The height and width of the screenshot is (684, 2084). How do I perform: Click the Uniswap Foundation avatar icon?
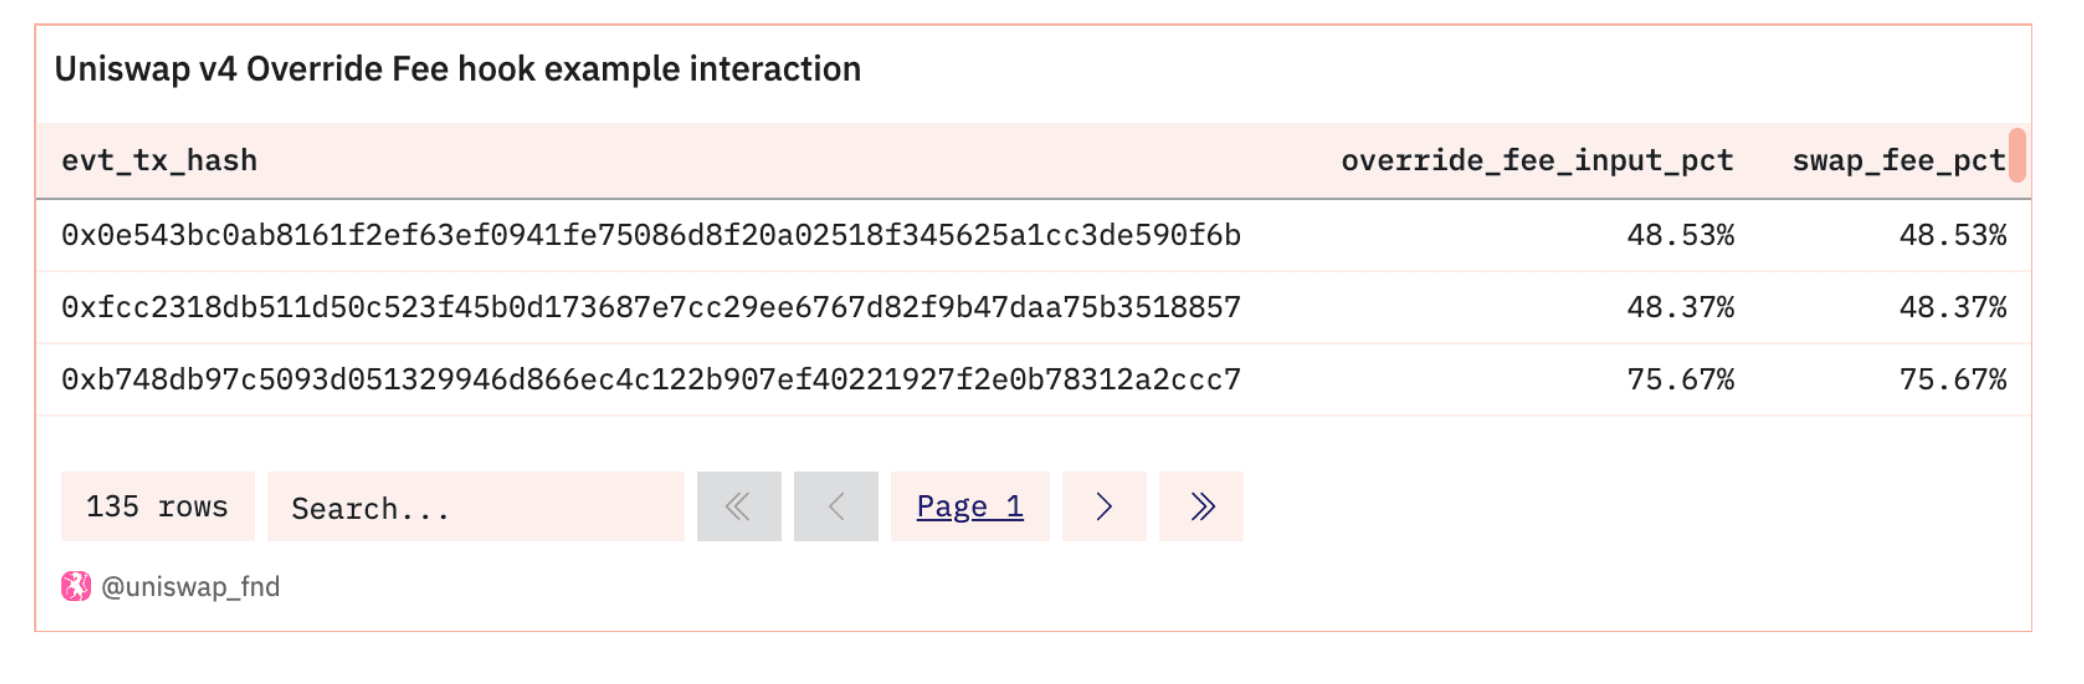pos(76,586)
